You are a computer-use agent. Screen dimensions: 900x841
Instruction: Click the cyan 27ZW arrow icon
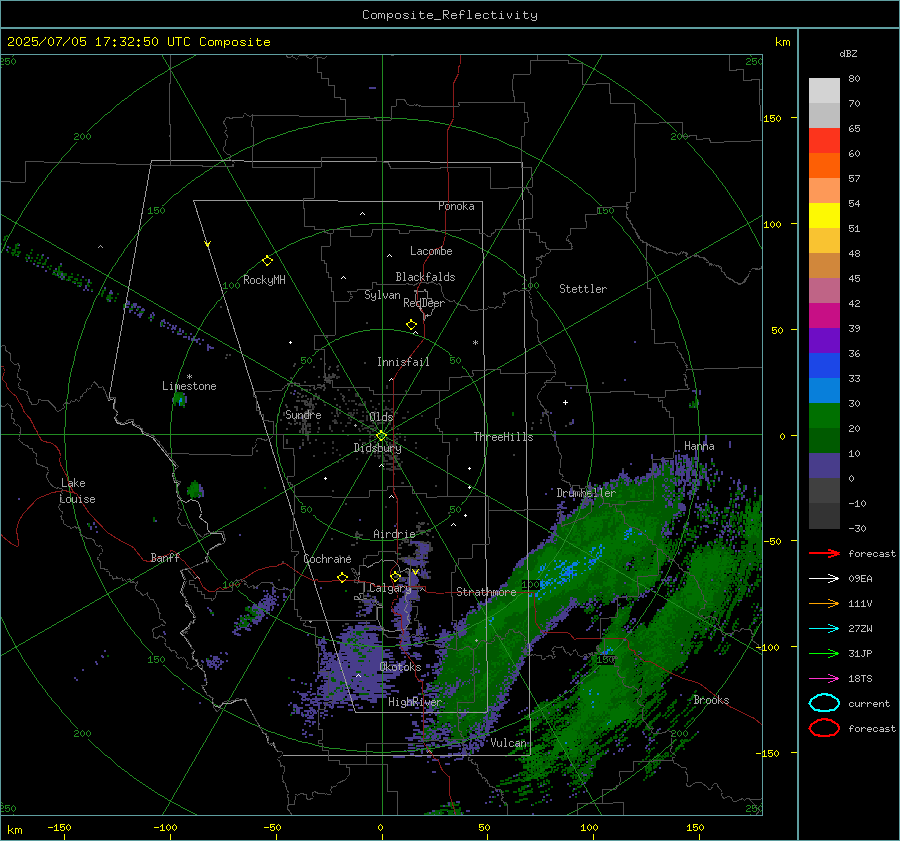tap(824, 629)
